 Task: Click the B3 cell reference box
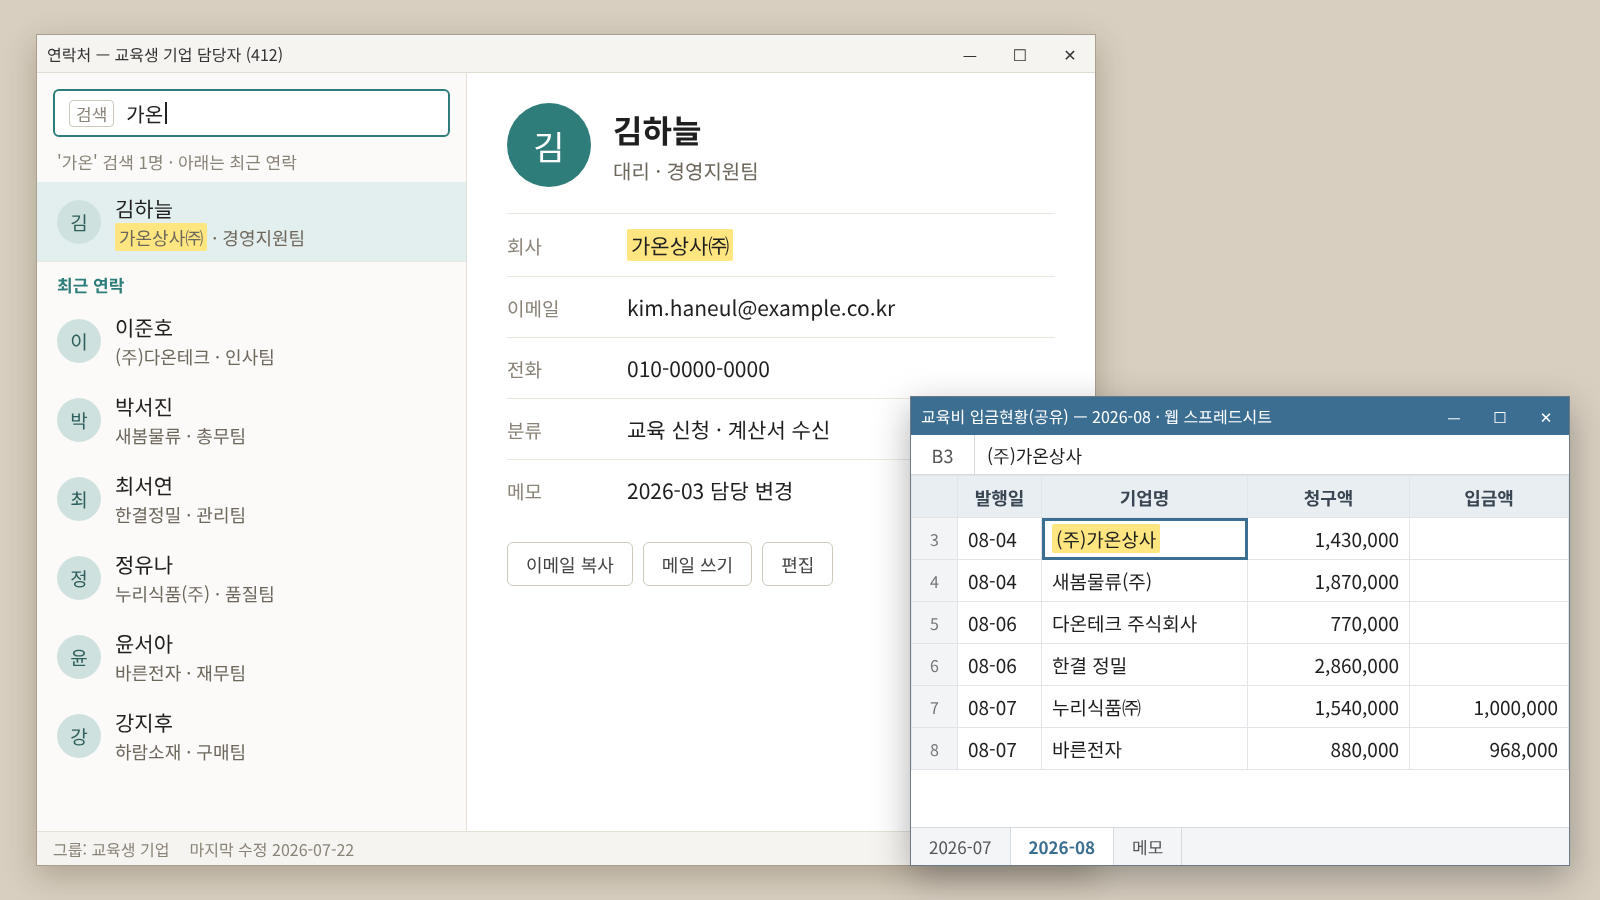[942, 456]
